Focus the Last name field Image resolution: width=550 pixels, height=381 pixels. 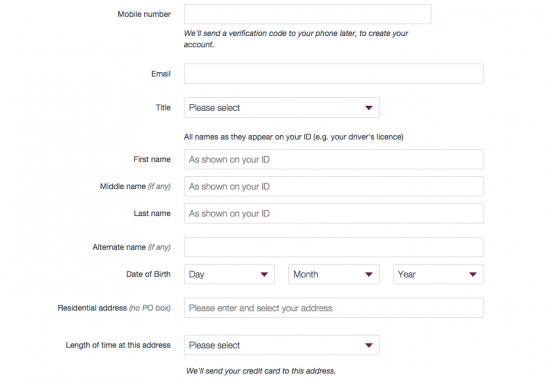(334, 214)
